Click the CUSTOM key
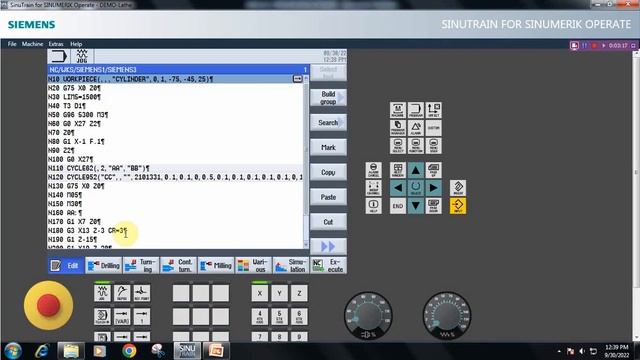 point(433,128)
